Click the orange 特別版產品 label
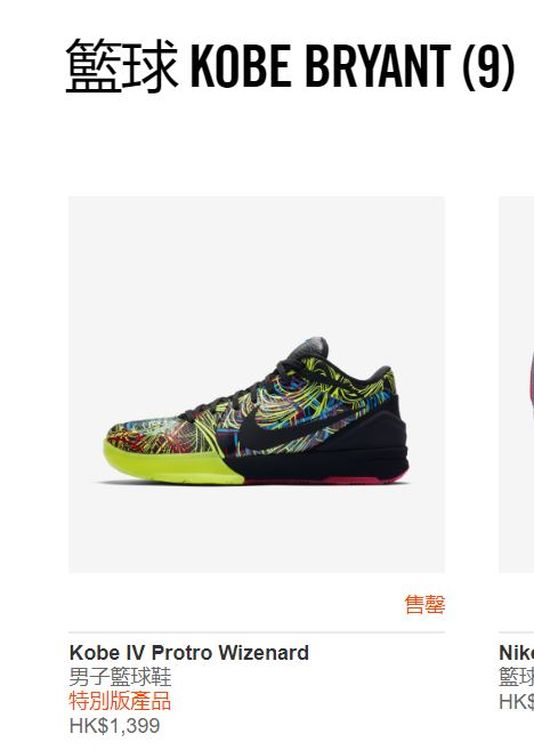 [120, 701]
